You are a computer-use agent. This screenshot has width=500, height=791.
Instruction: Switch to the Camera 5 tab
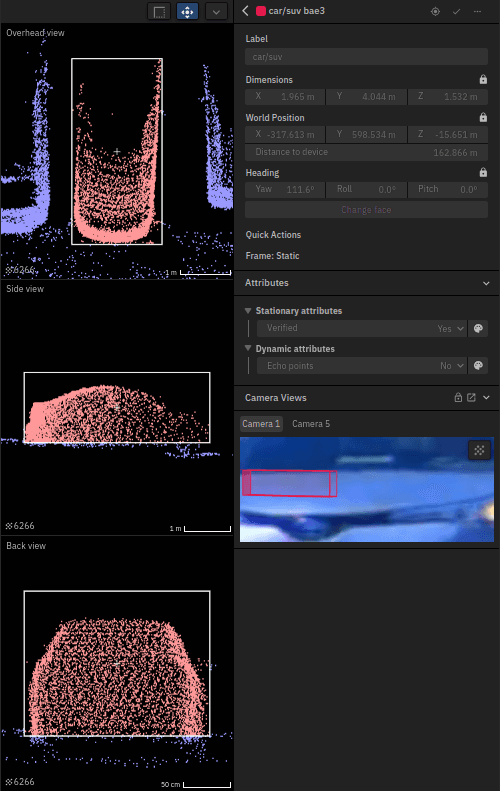tap(311, 424)
